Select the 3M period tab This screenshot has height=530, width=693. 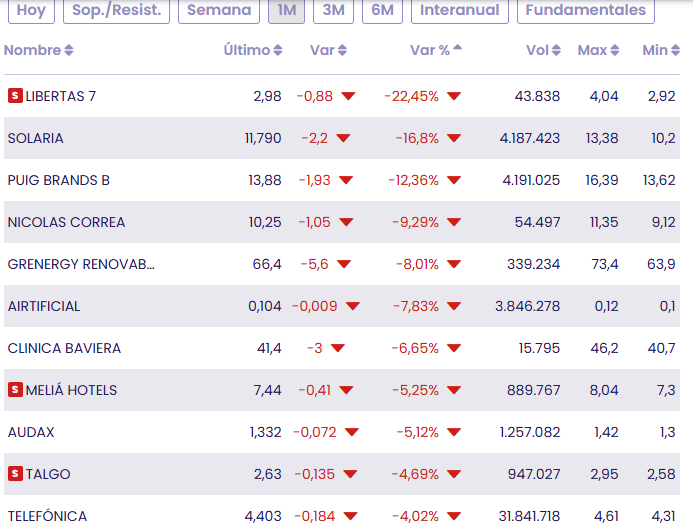tap(333, 10)
